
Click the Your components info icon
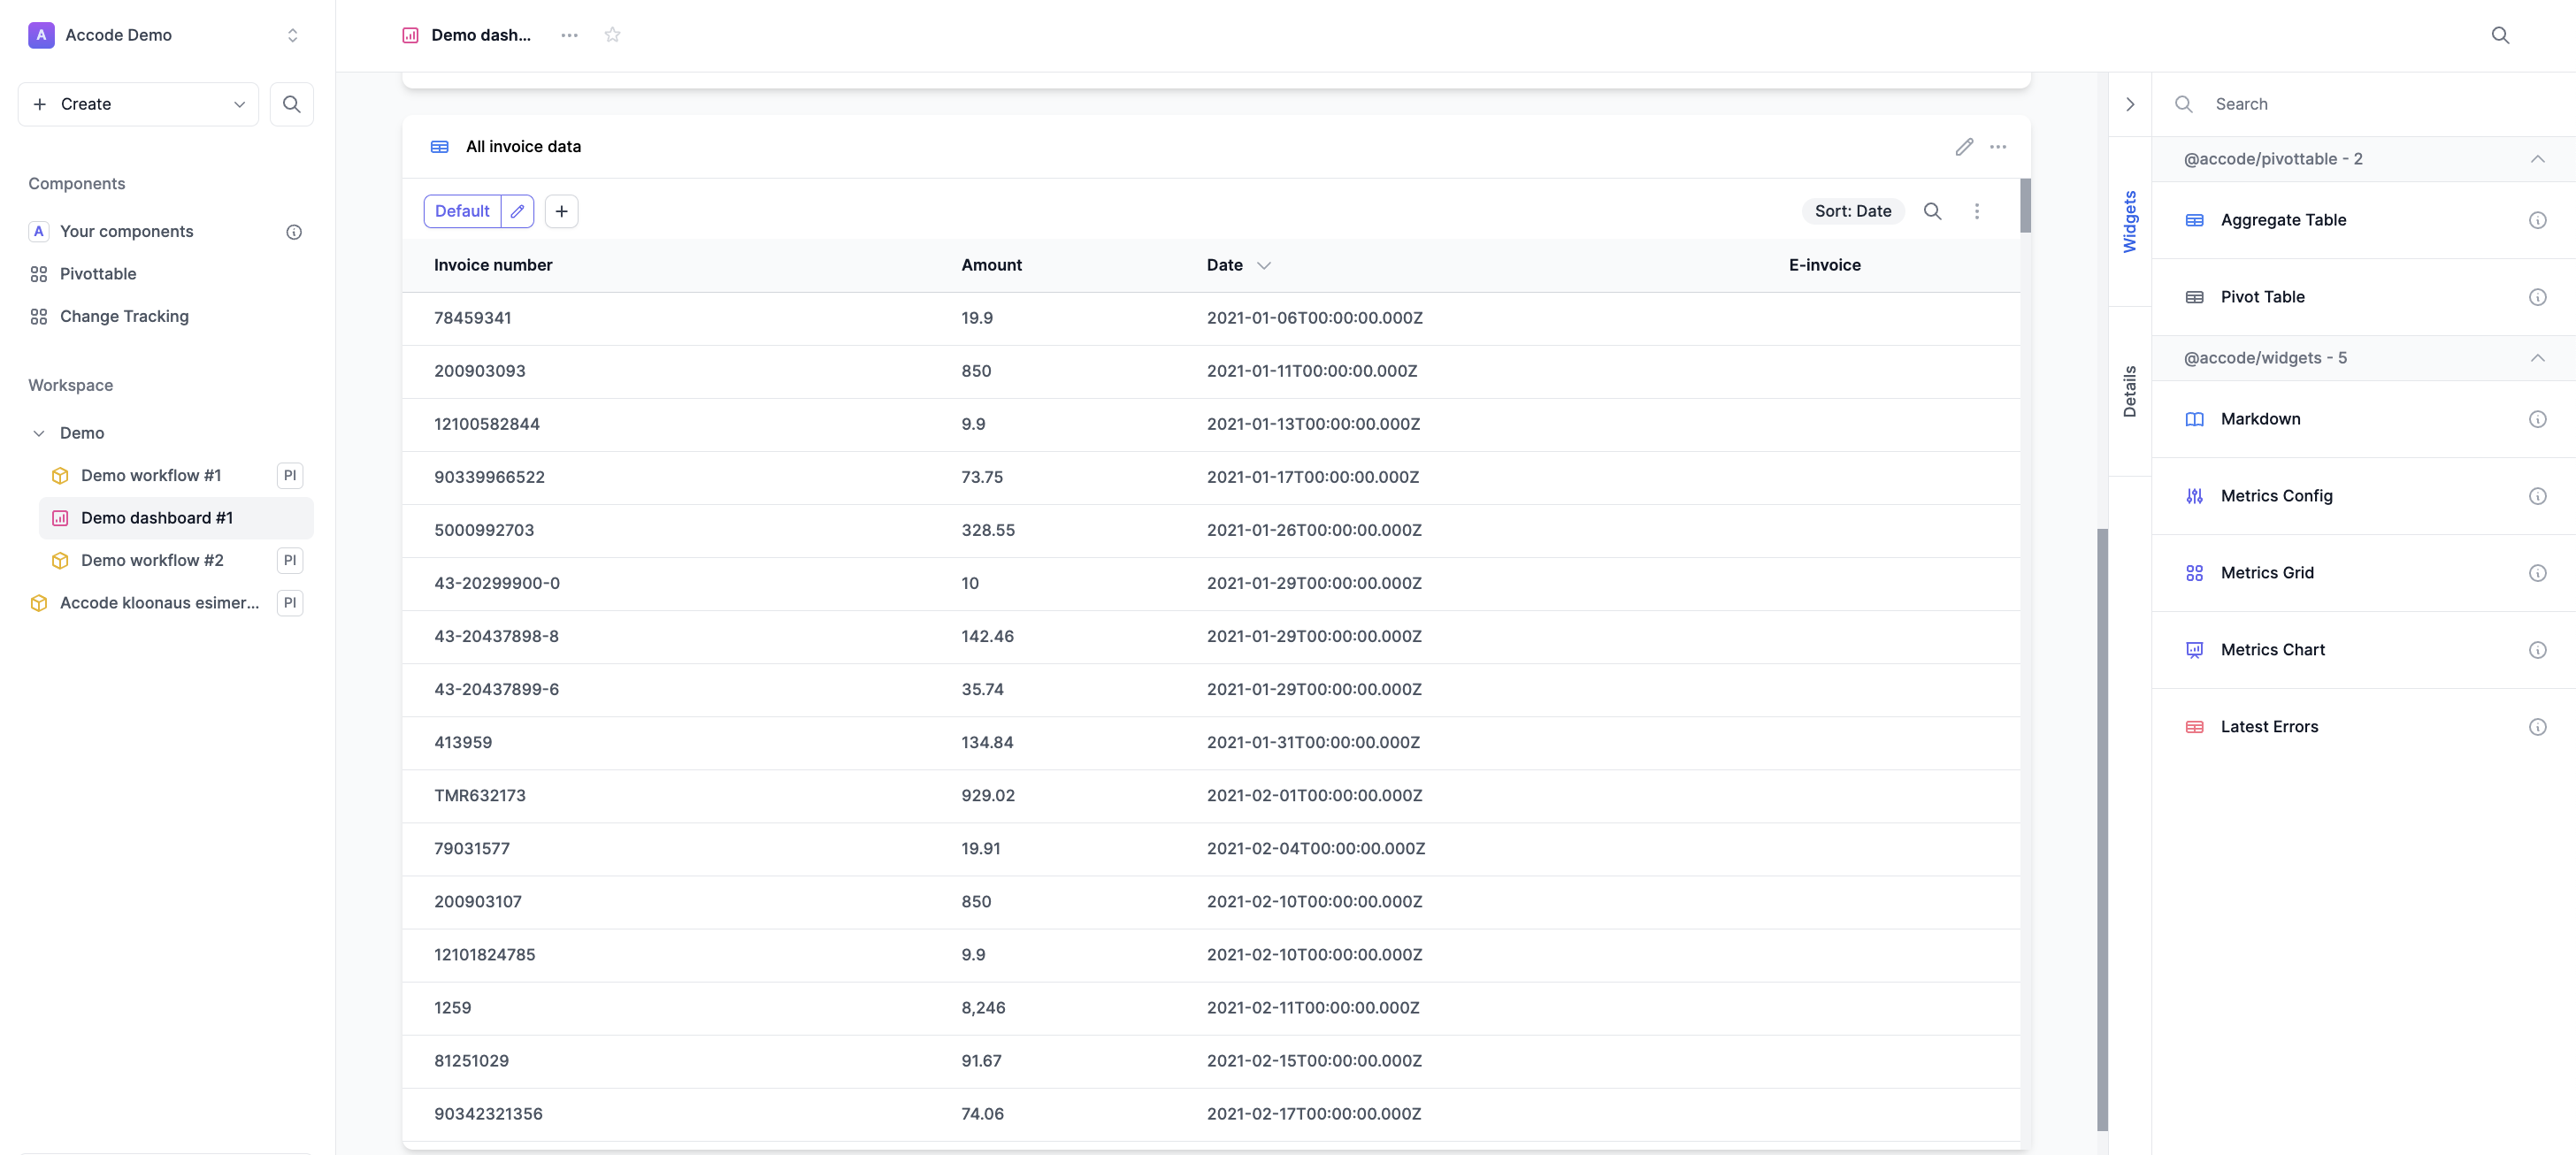(x=294, y=232)
